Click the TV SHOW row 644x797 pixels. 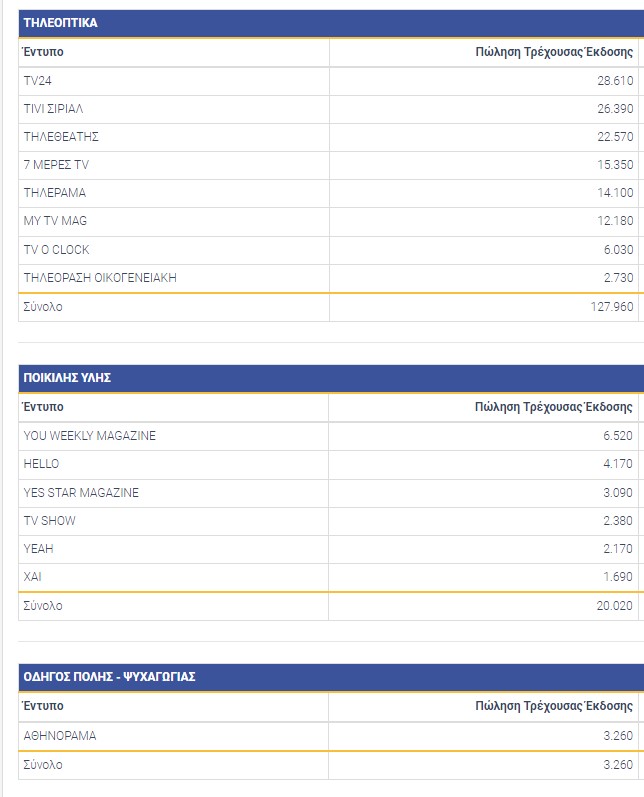pos(50,520)
